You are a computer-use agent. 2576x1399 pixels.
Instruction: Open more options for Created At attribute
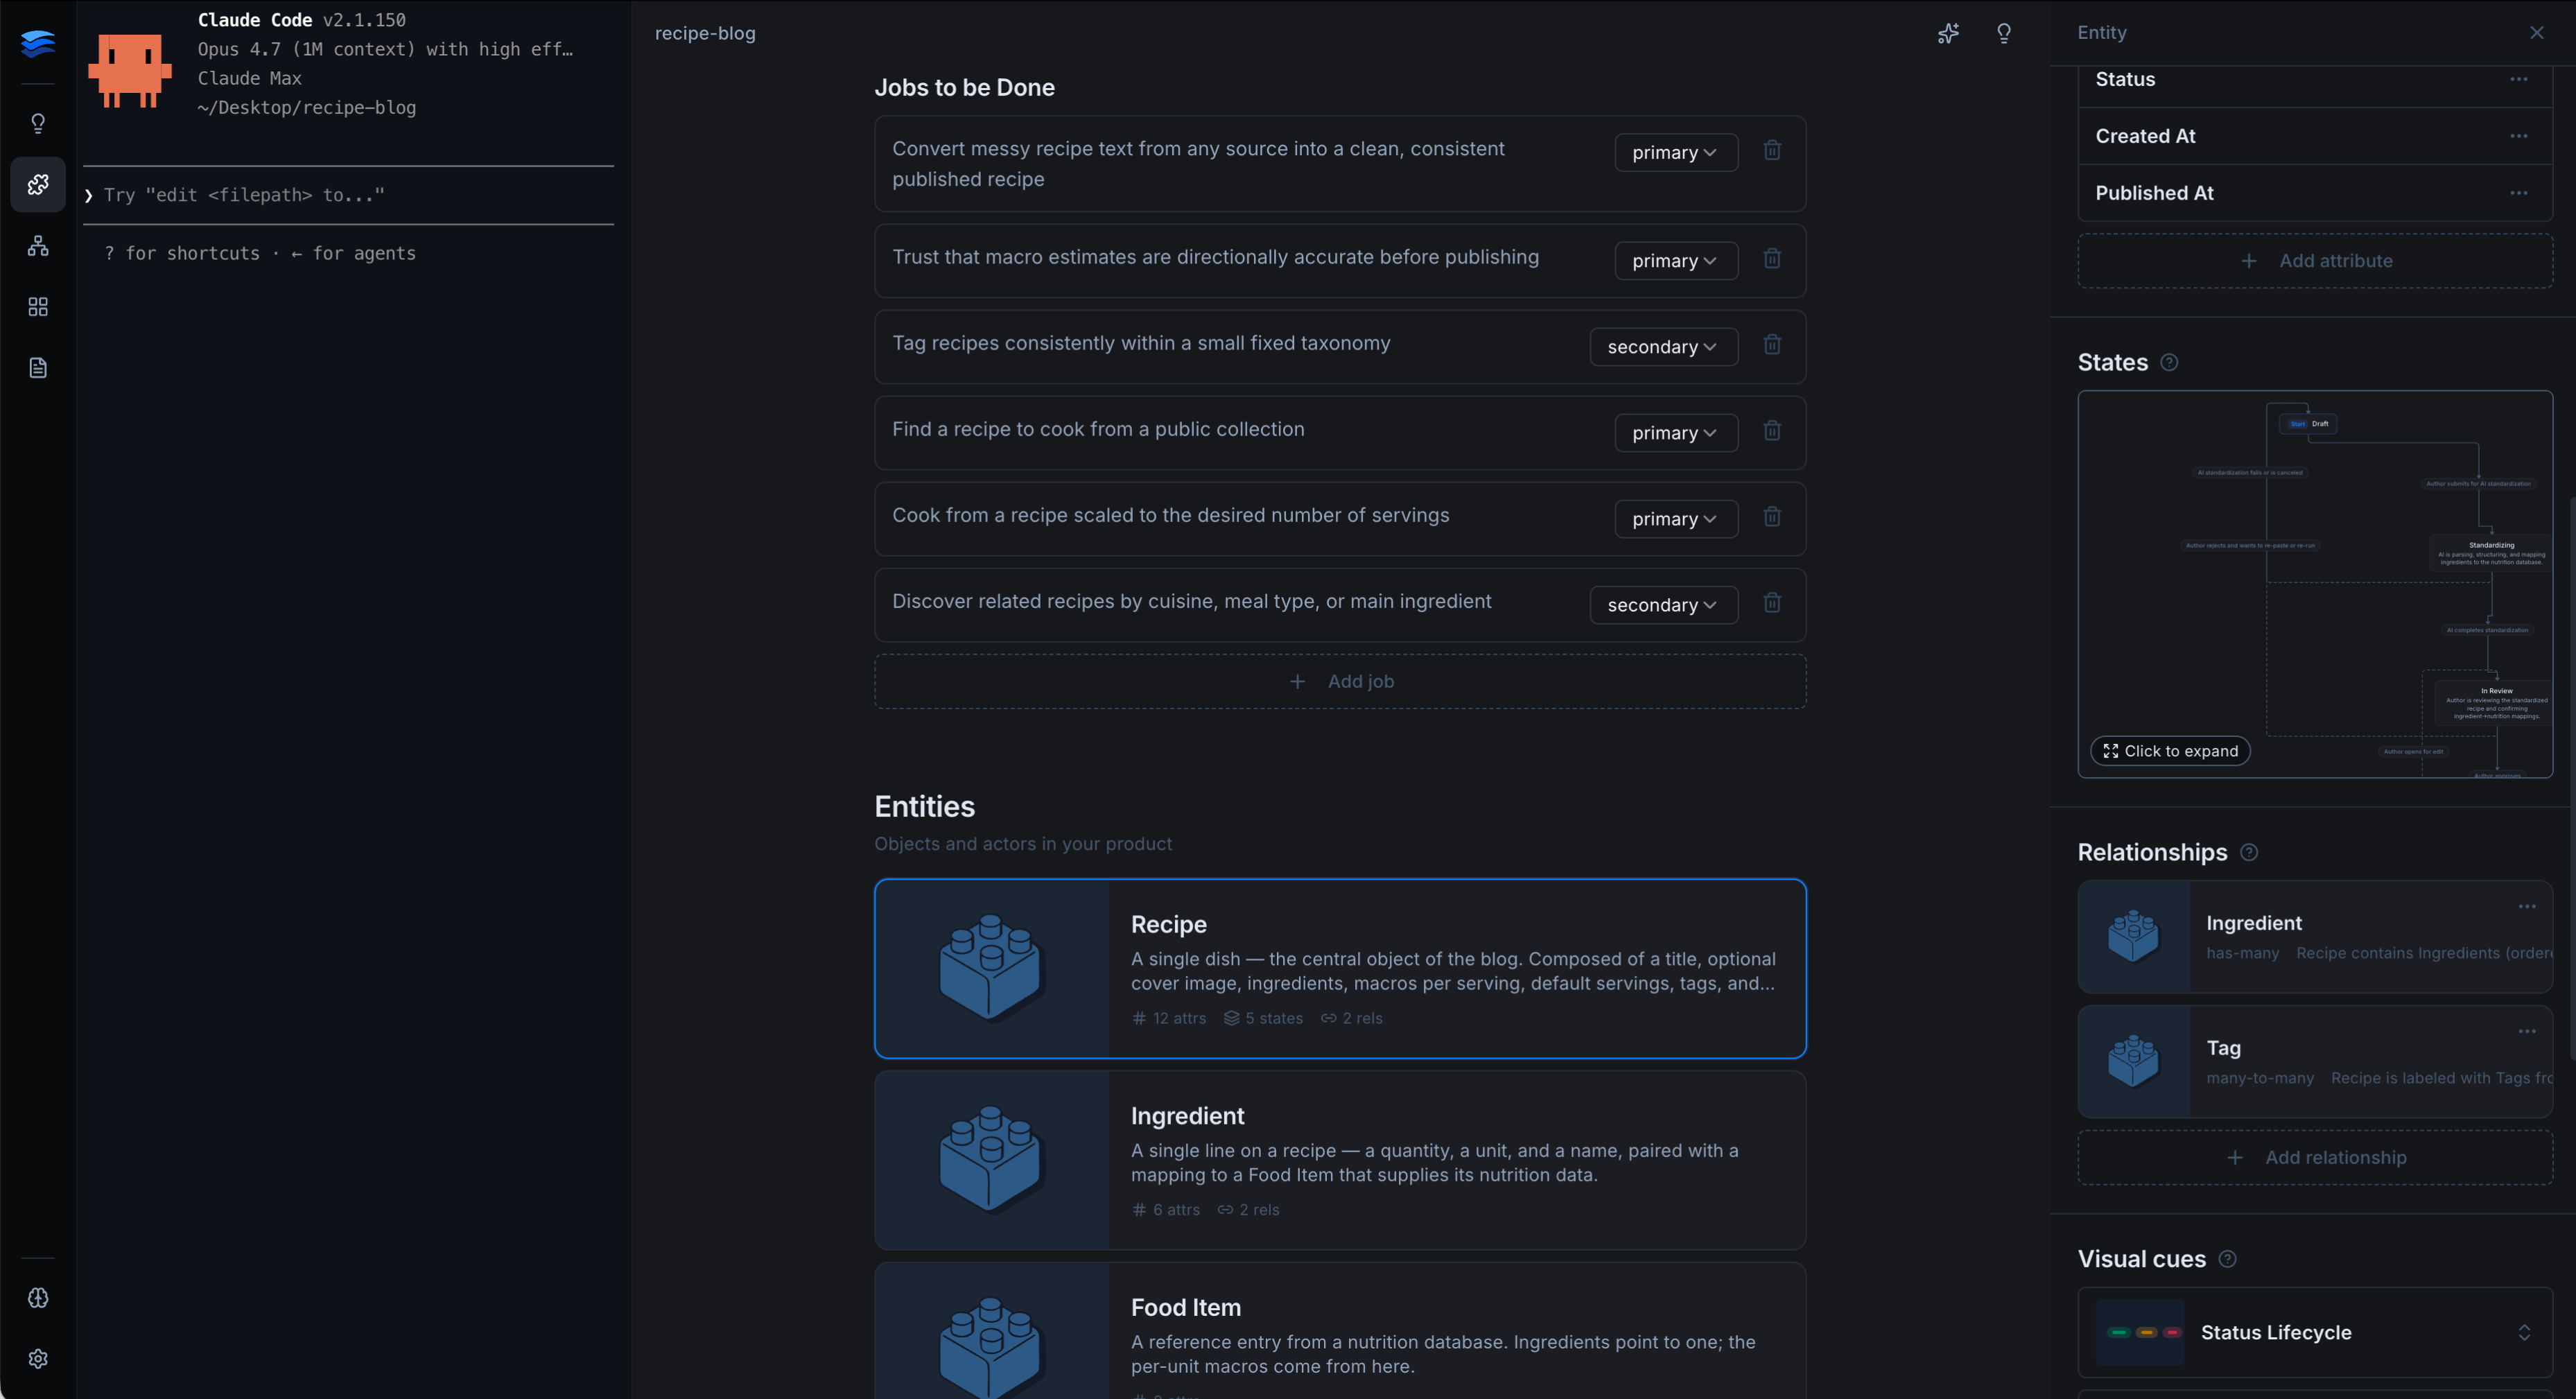click(2518, 136)
